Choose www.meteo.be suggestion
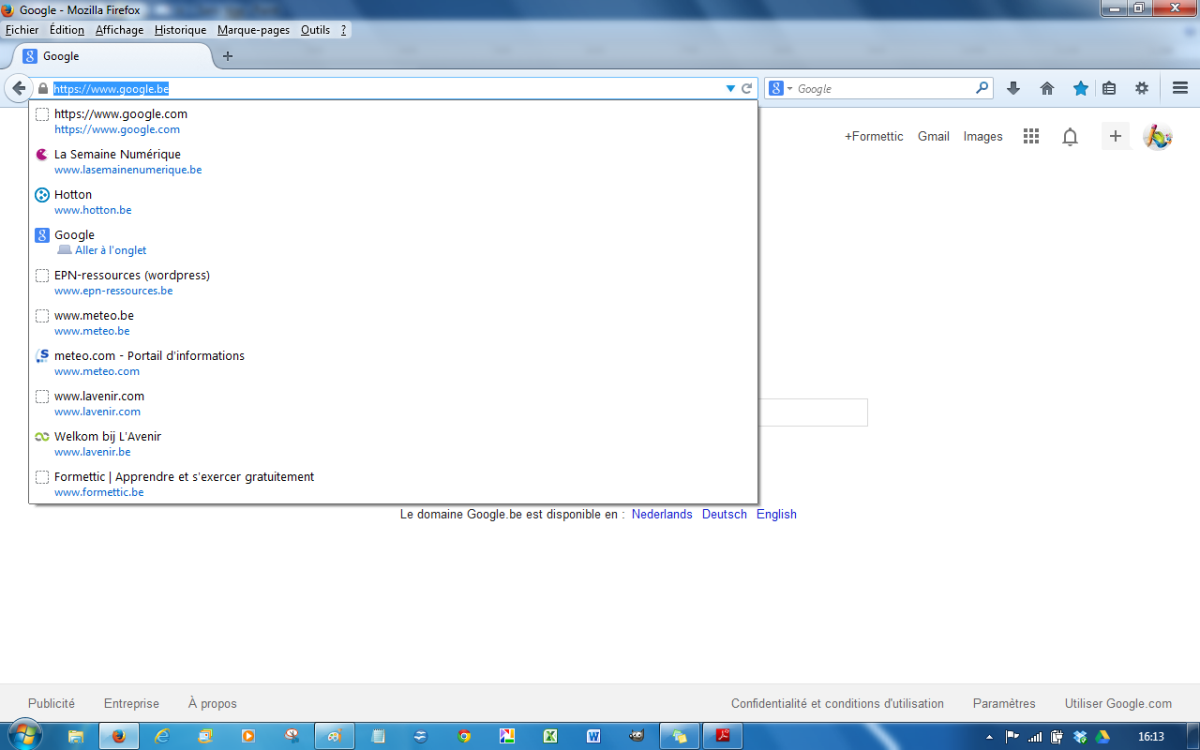 pyautogui.click(x=393, y=323)
